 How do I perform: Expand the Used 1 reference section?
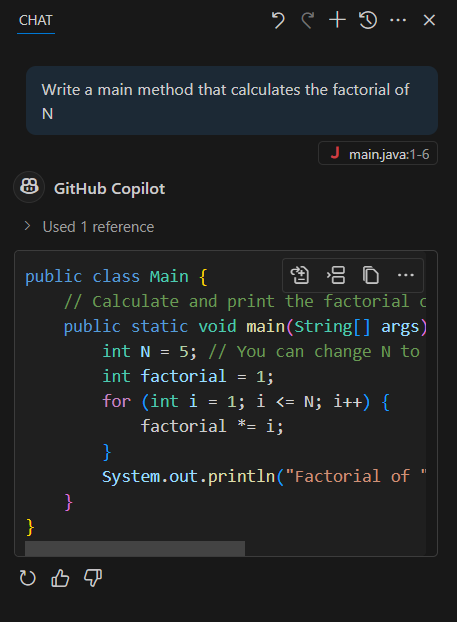click(27, 226)
